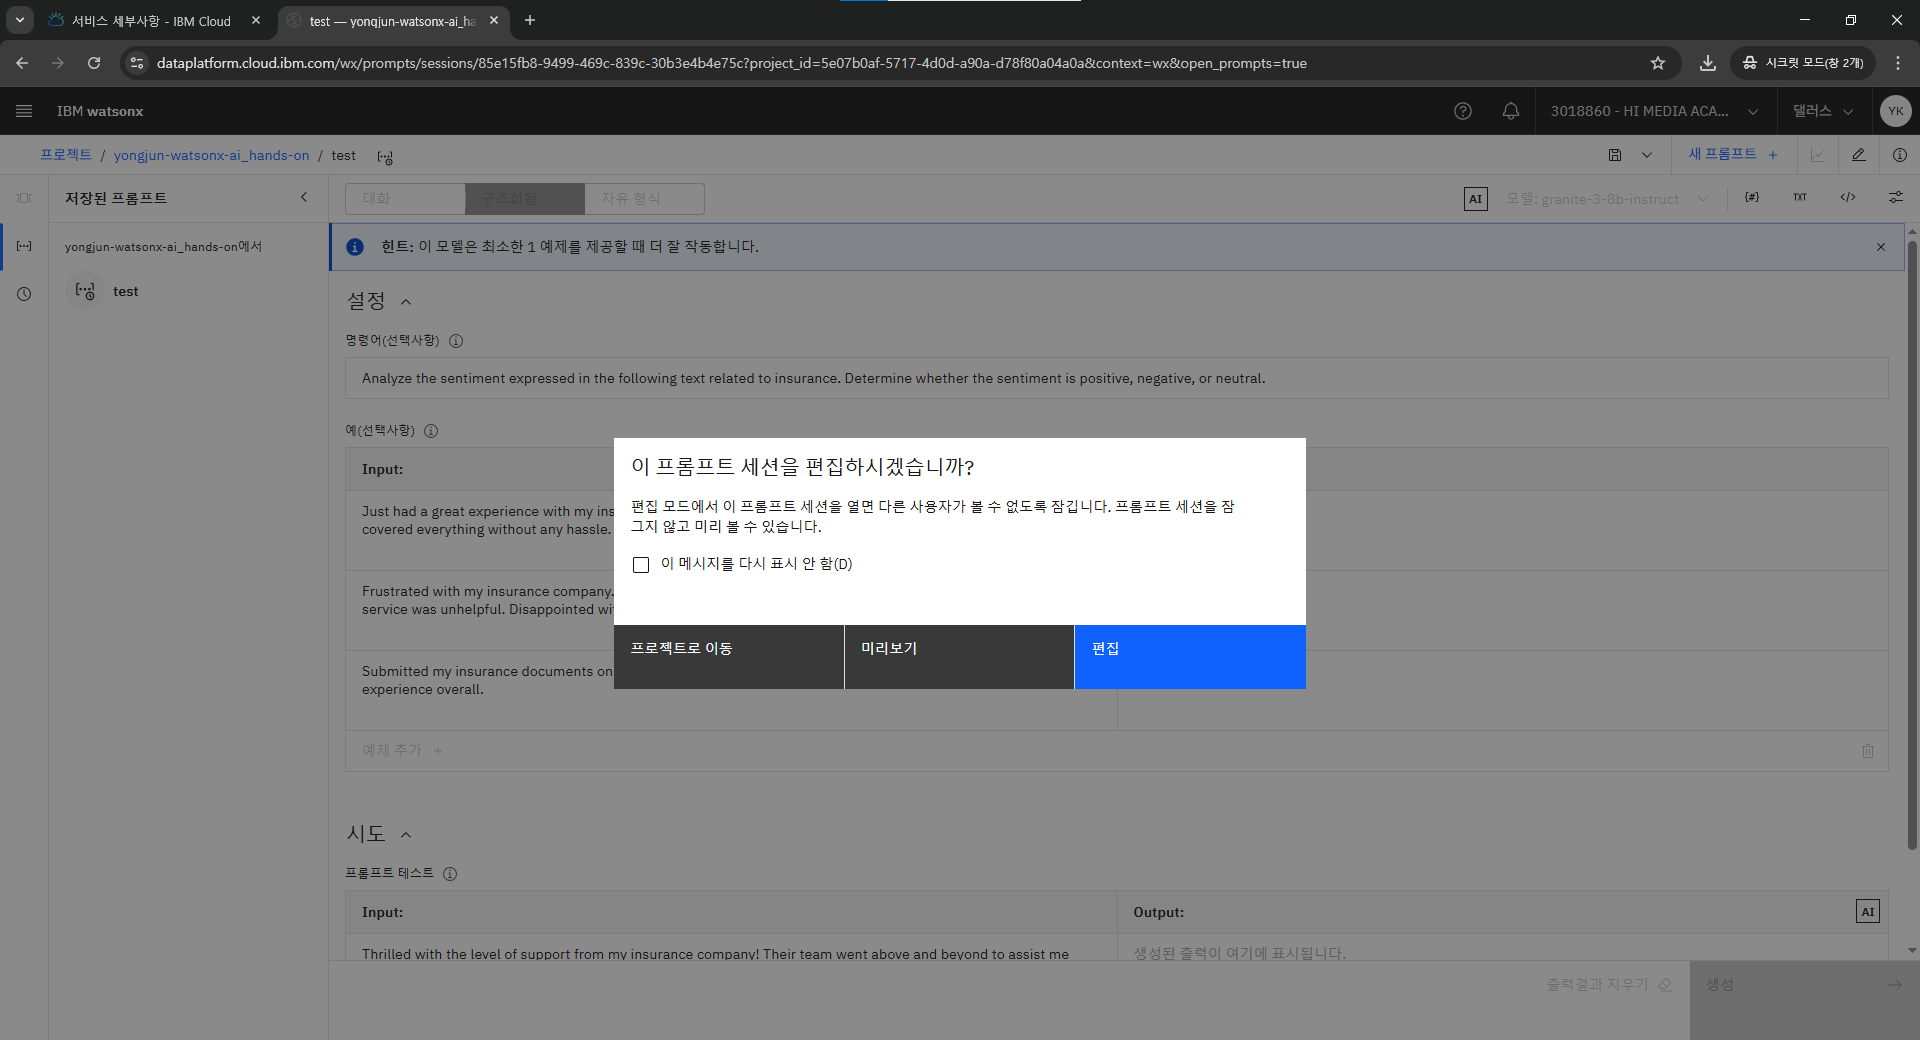This screenshot has width=1920, height=1040.
Task: Click the YK user avatar
Action: (x=1895, y=111)
